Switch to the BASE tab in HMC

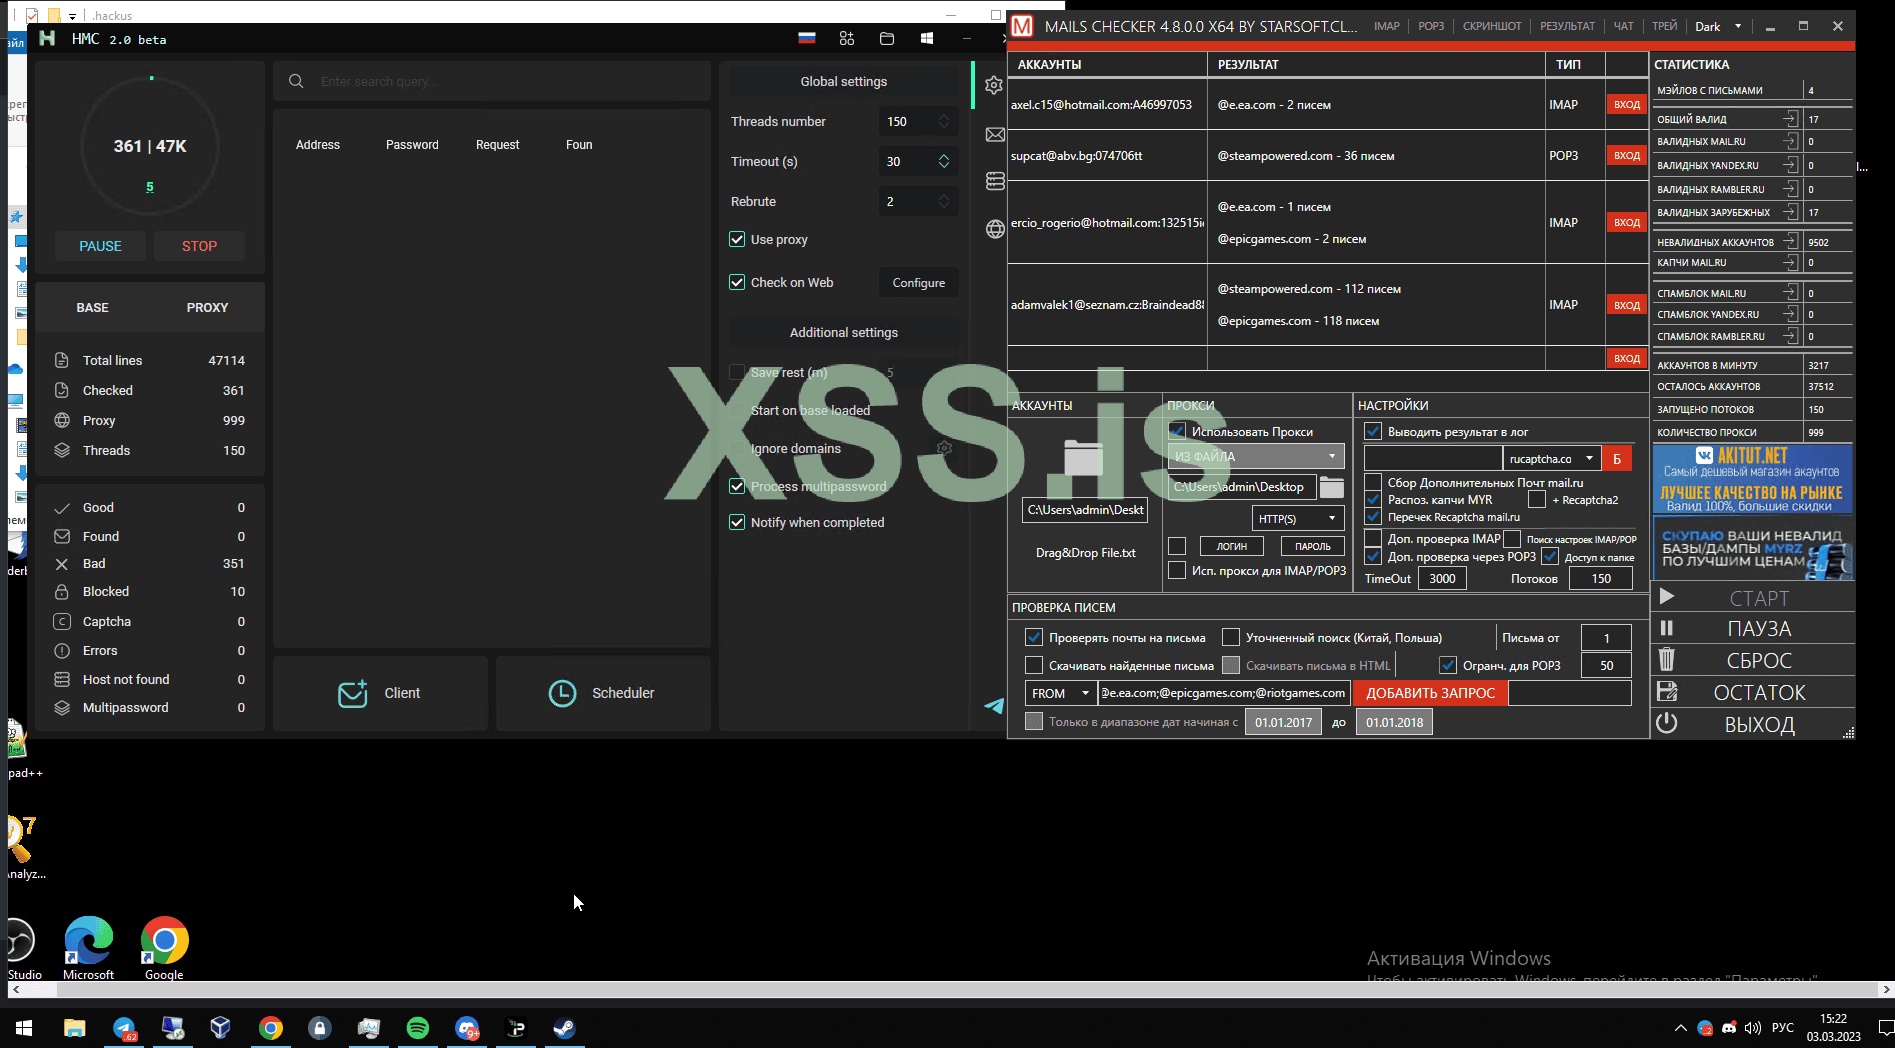(92, 307)
